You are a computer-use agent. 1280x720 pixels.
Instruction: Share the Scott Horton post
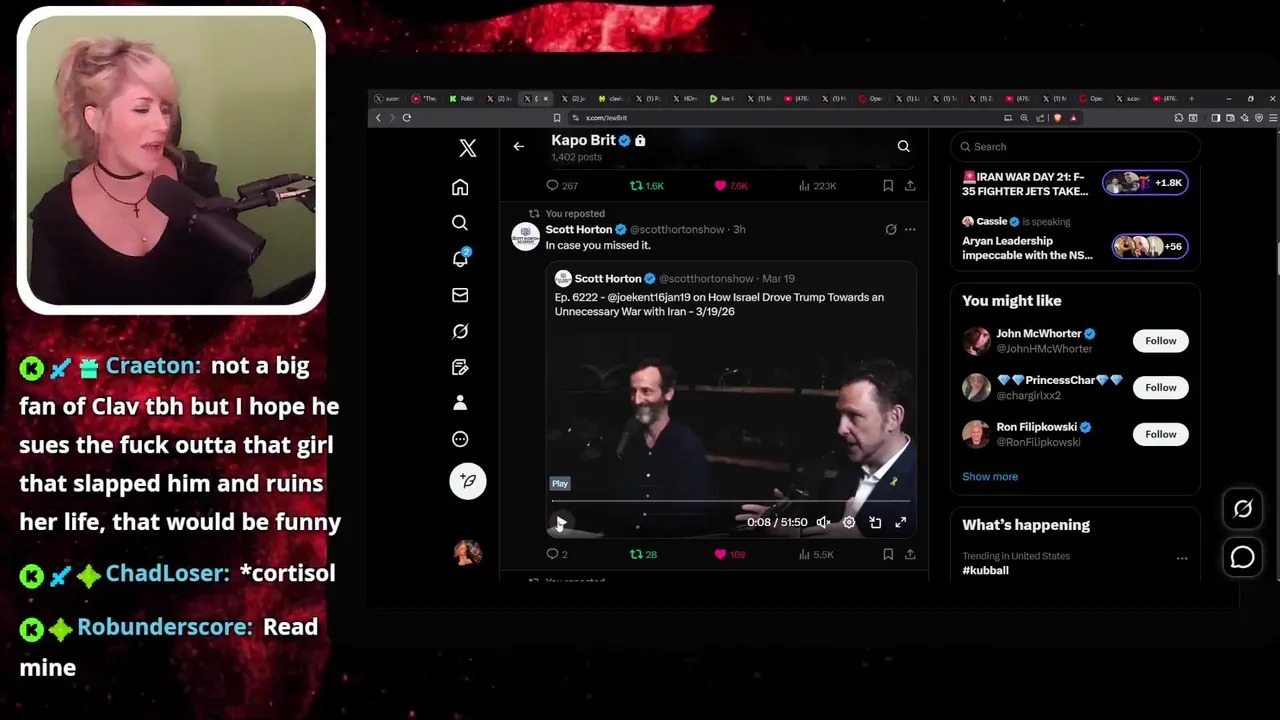click(x=910, y=554)
